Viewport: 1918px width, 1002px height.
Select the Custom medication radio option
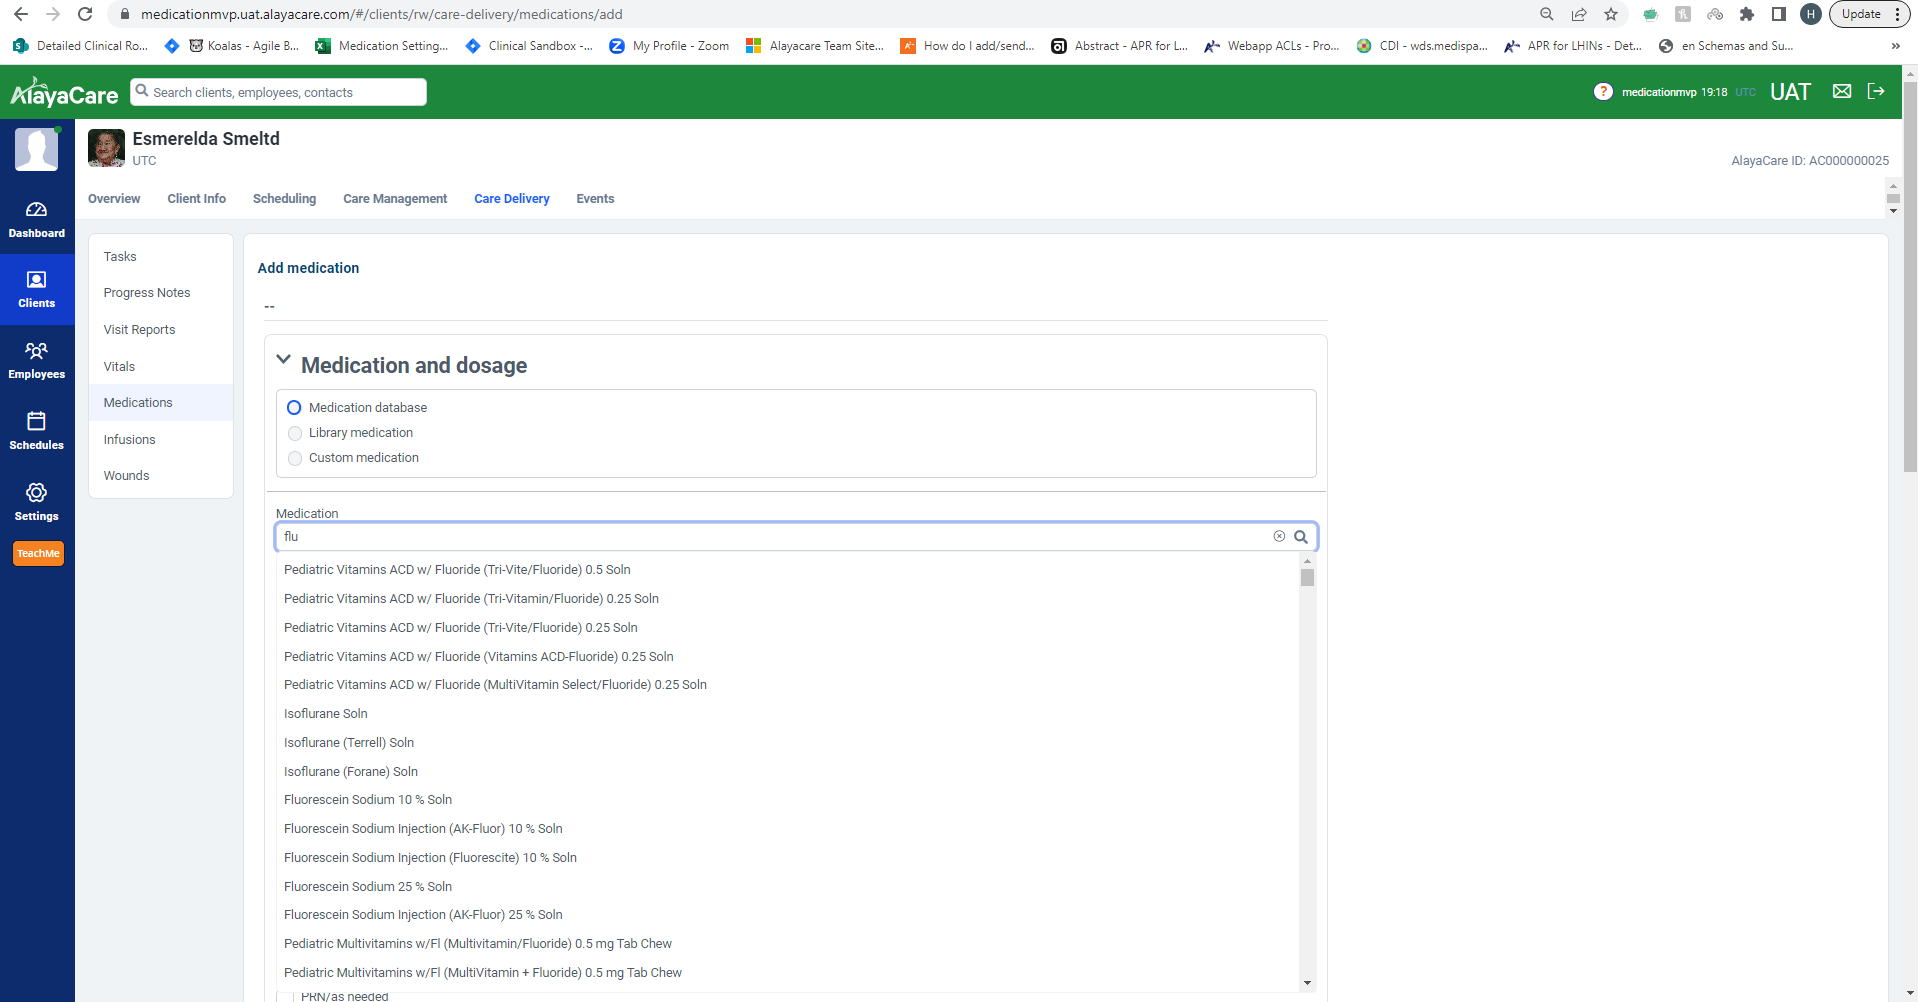294,458
